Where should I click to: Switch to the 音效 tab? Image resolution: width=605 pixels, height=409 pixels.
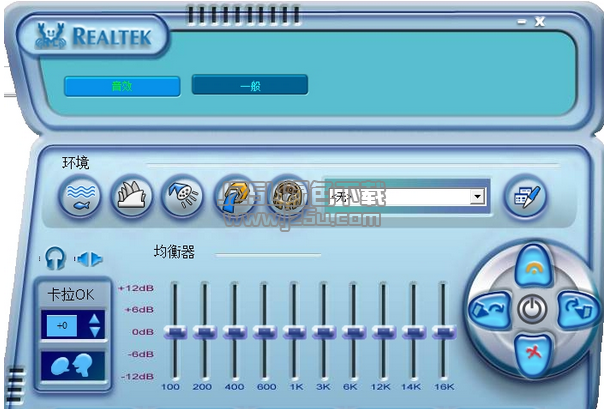pos(122,86)
